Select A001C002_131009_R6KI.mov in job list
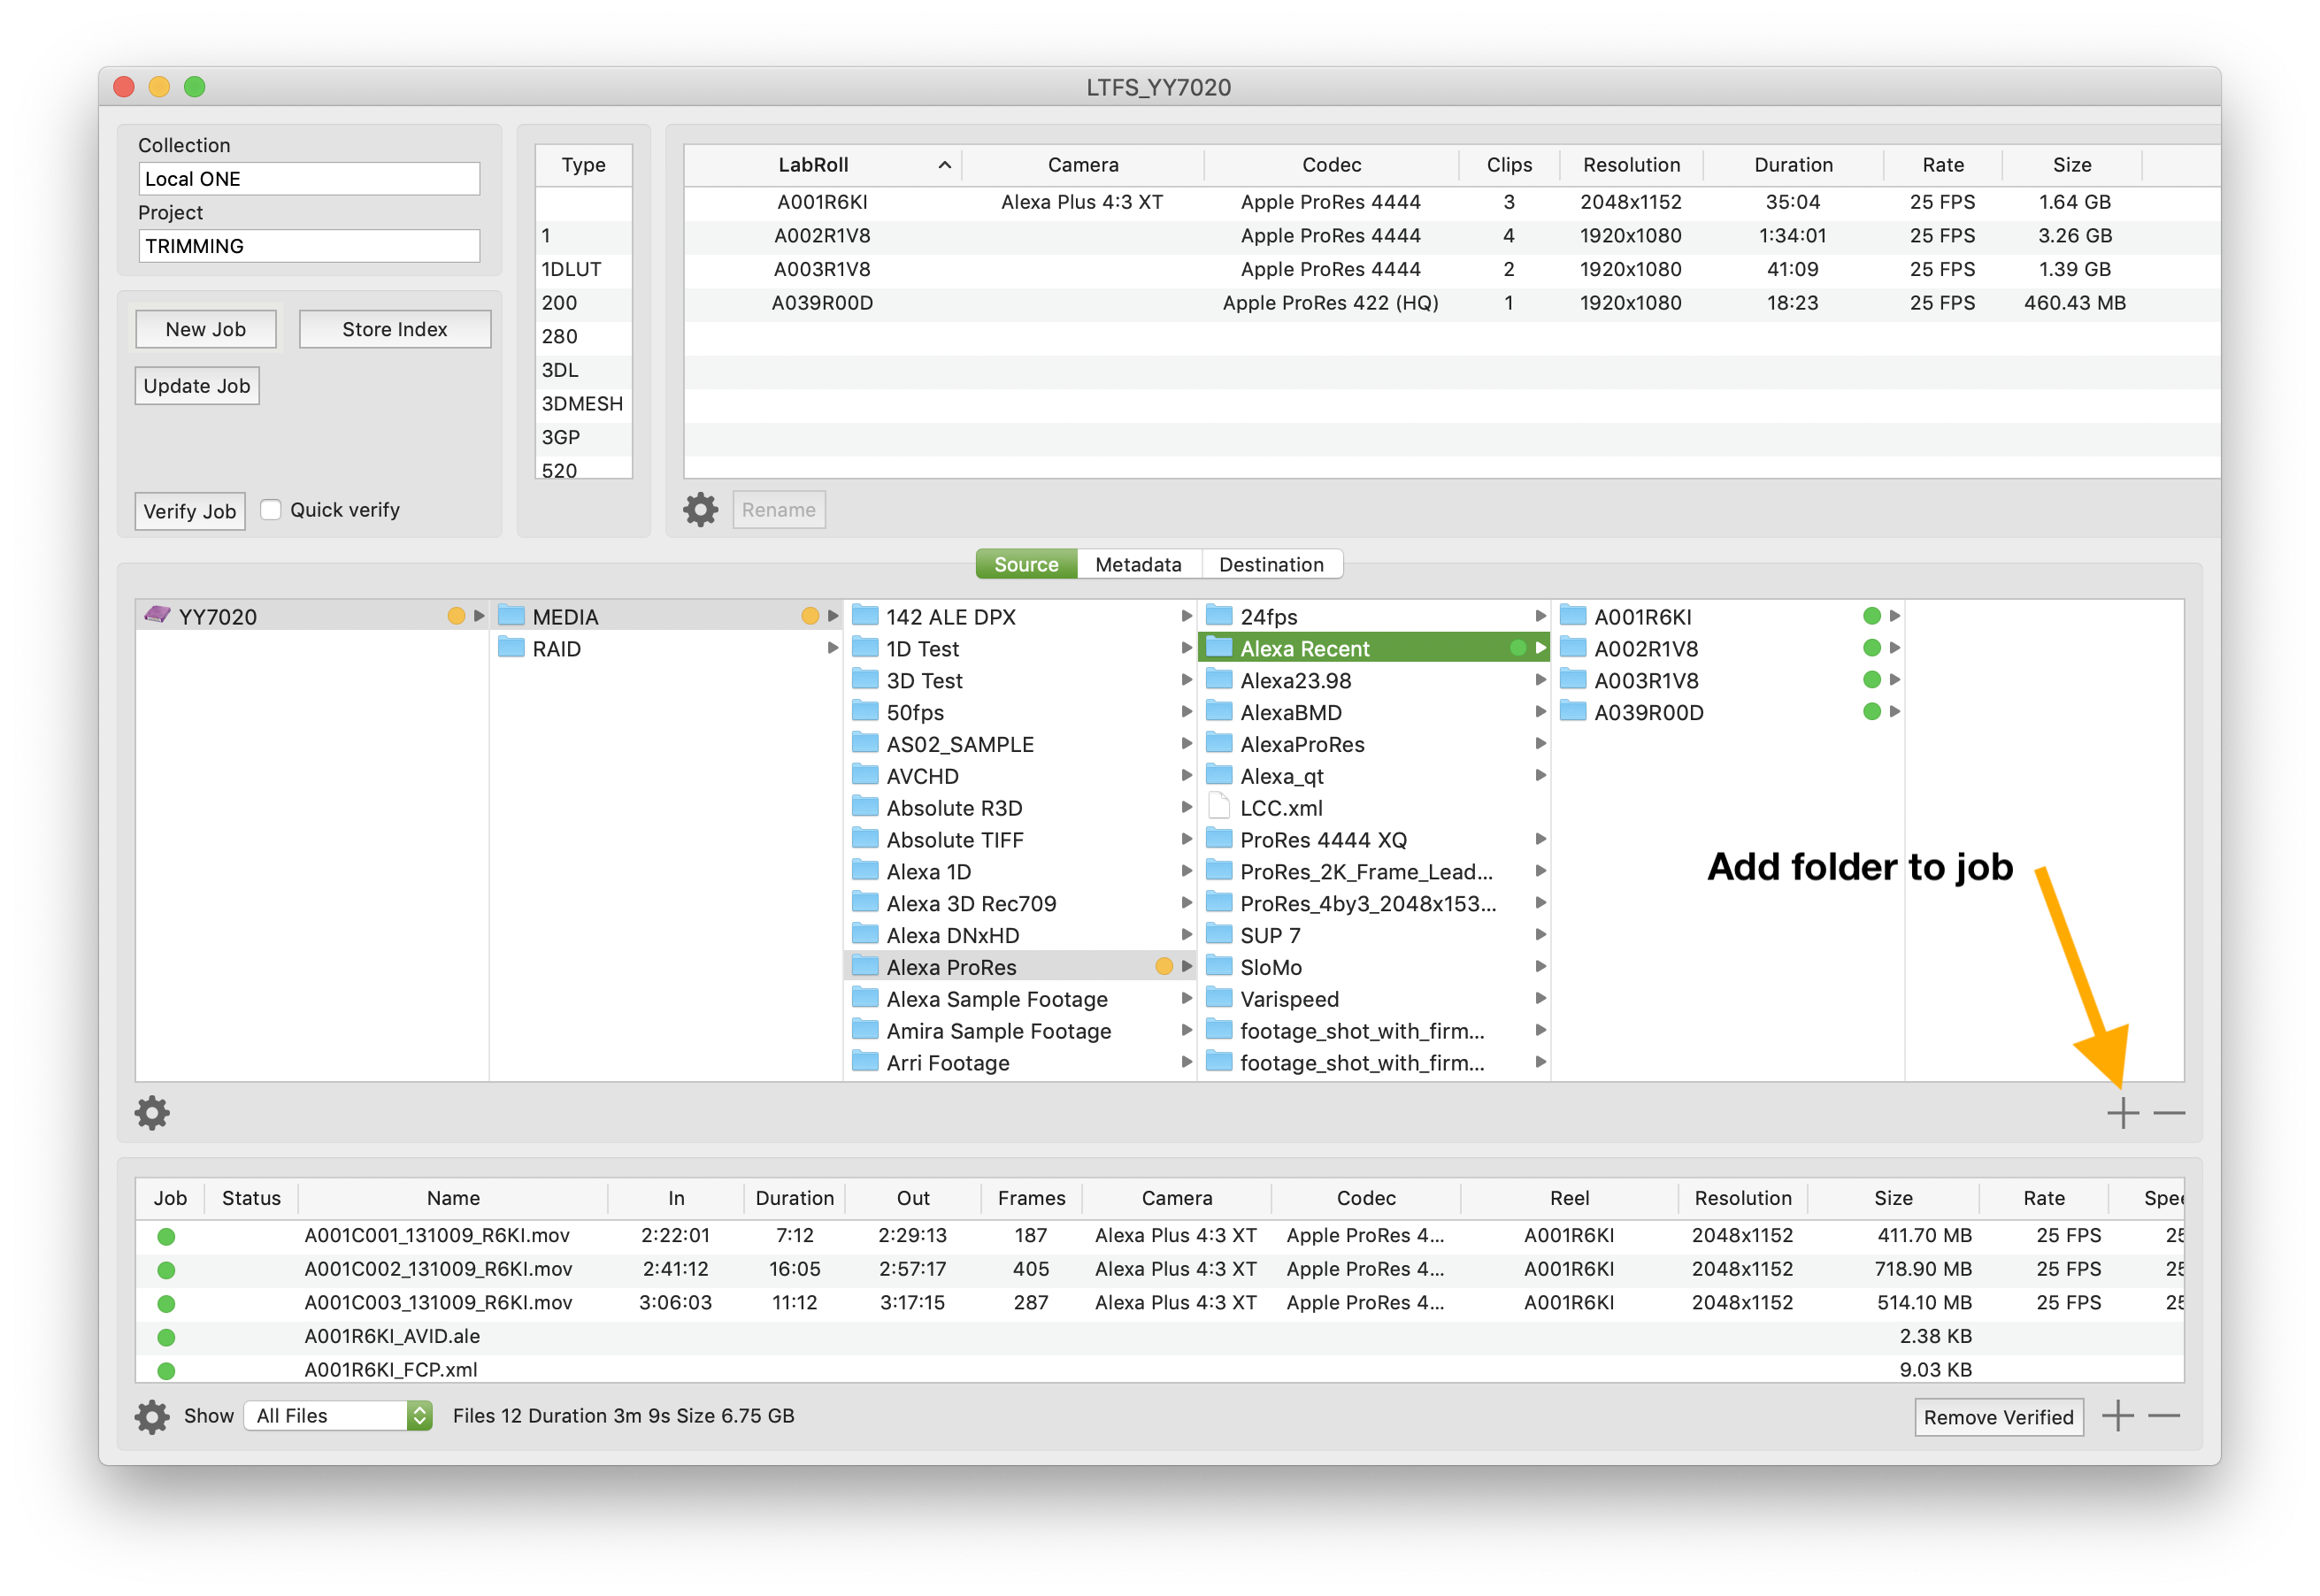 1159,1269
